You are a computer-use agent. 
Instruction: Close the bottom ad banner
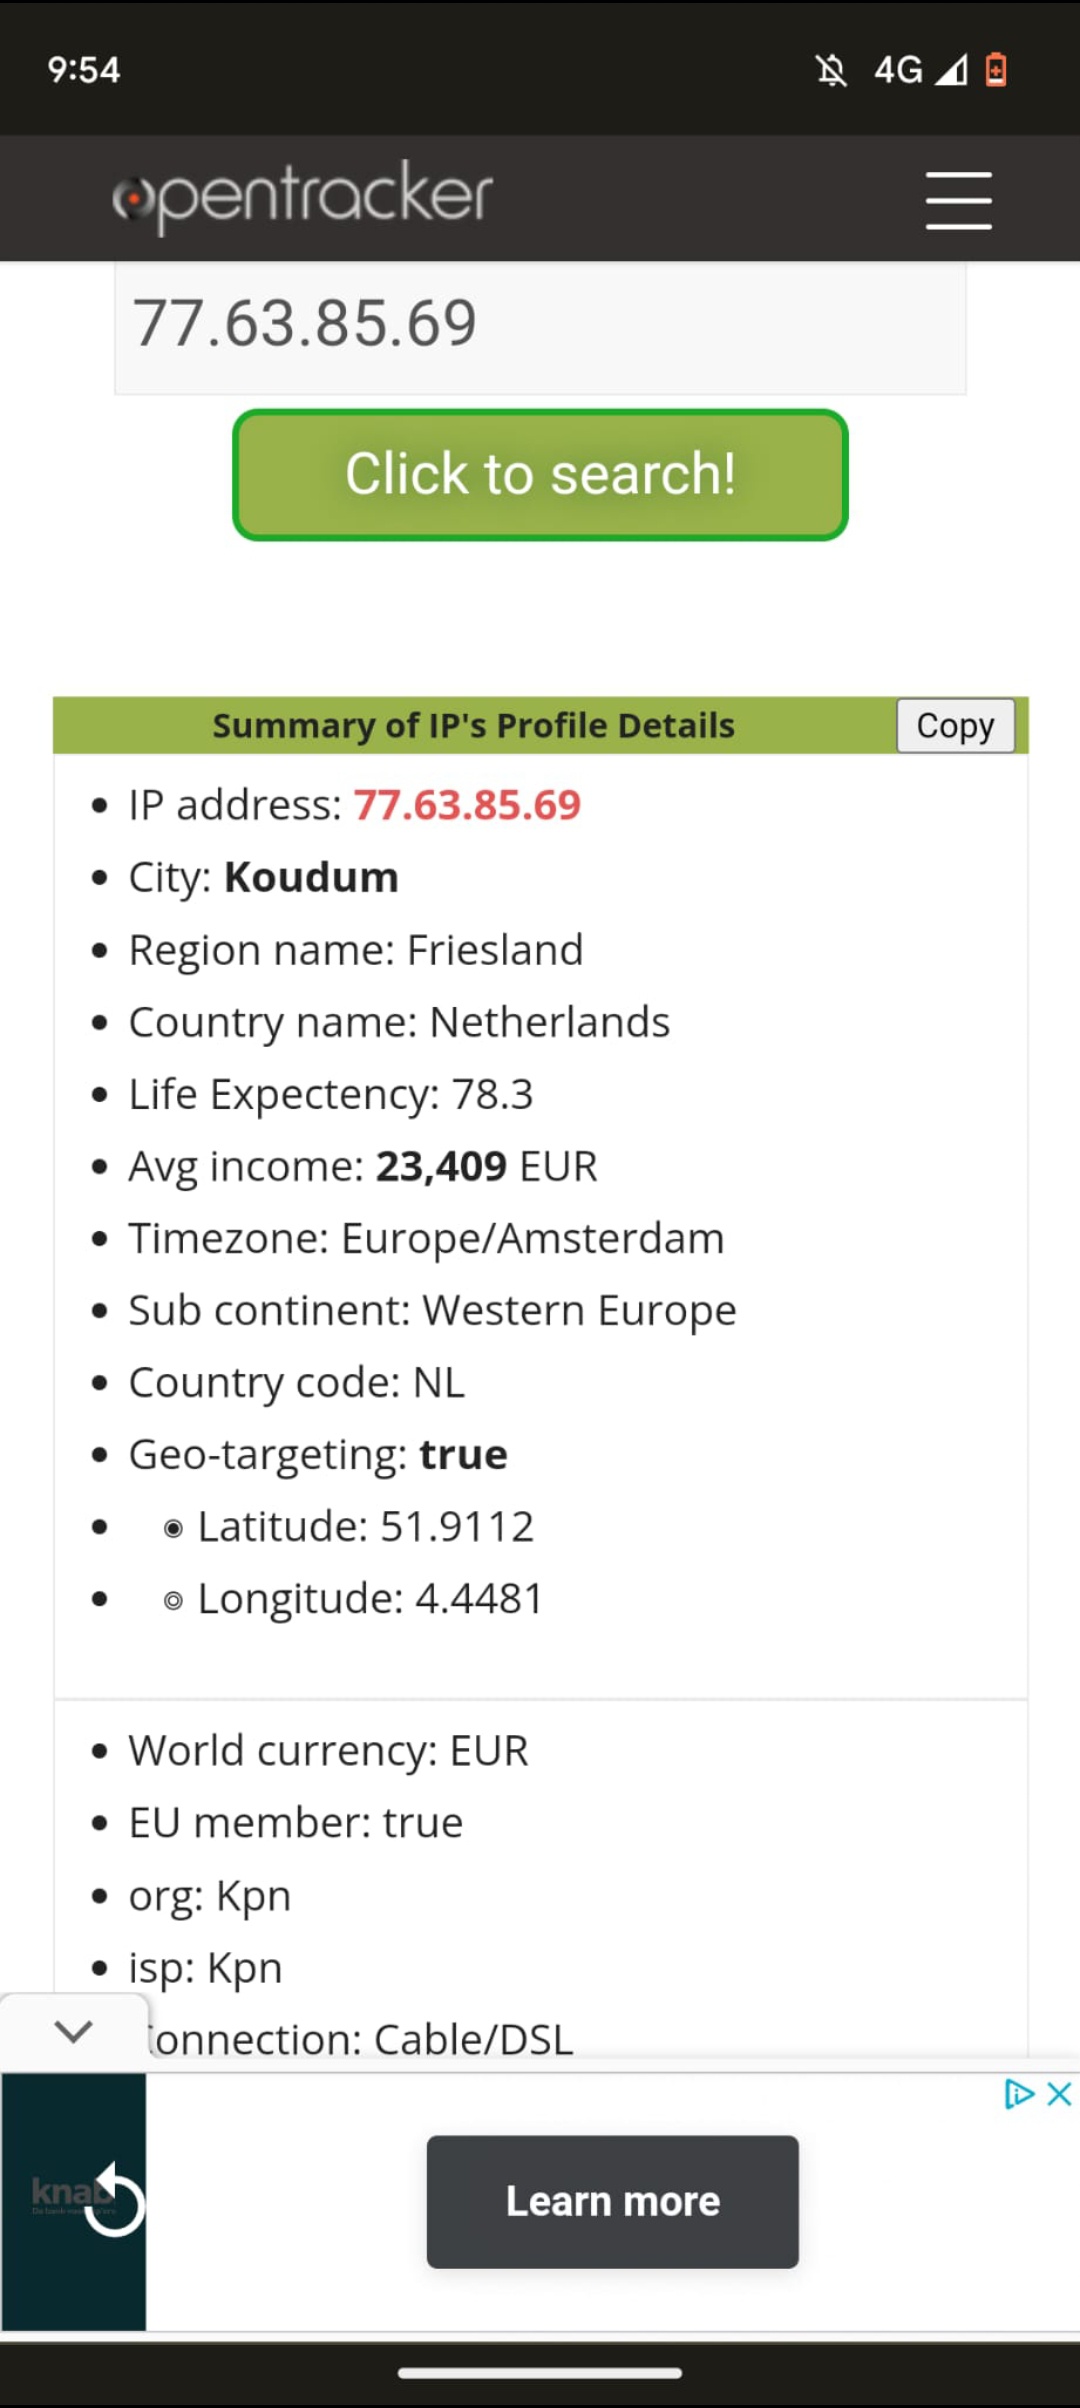pyautogui.click(x=1059, y=2094)
